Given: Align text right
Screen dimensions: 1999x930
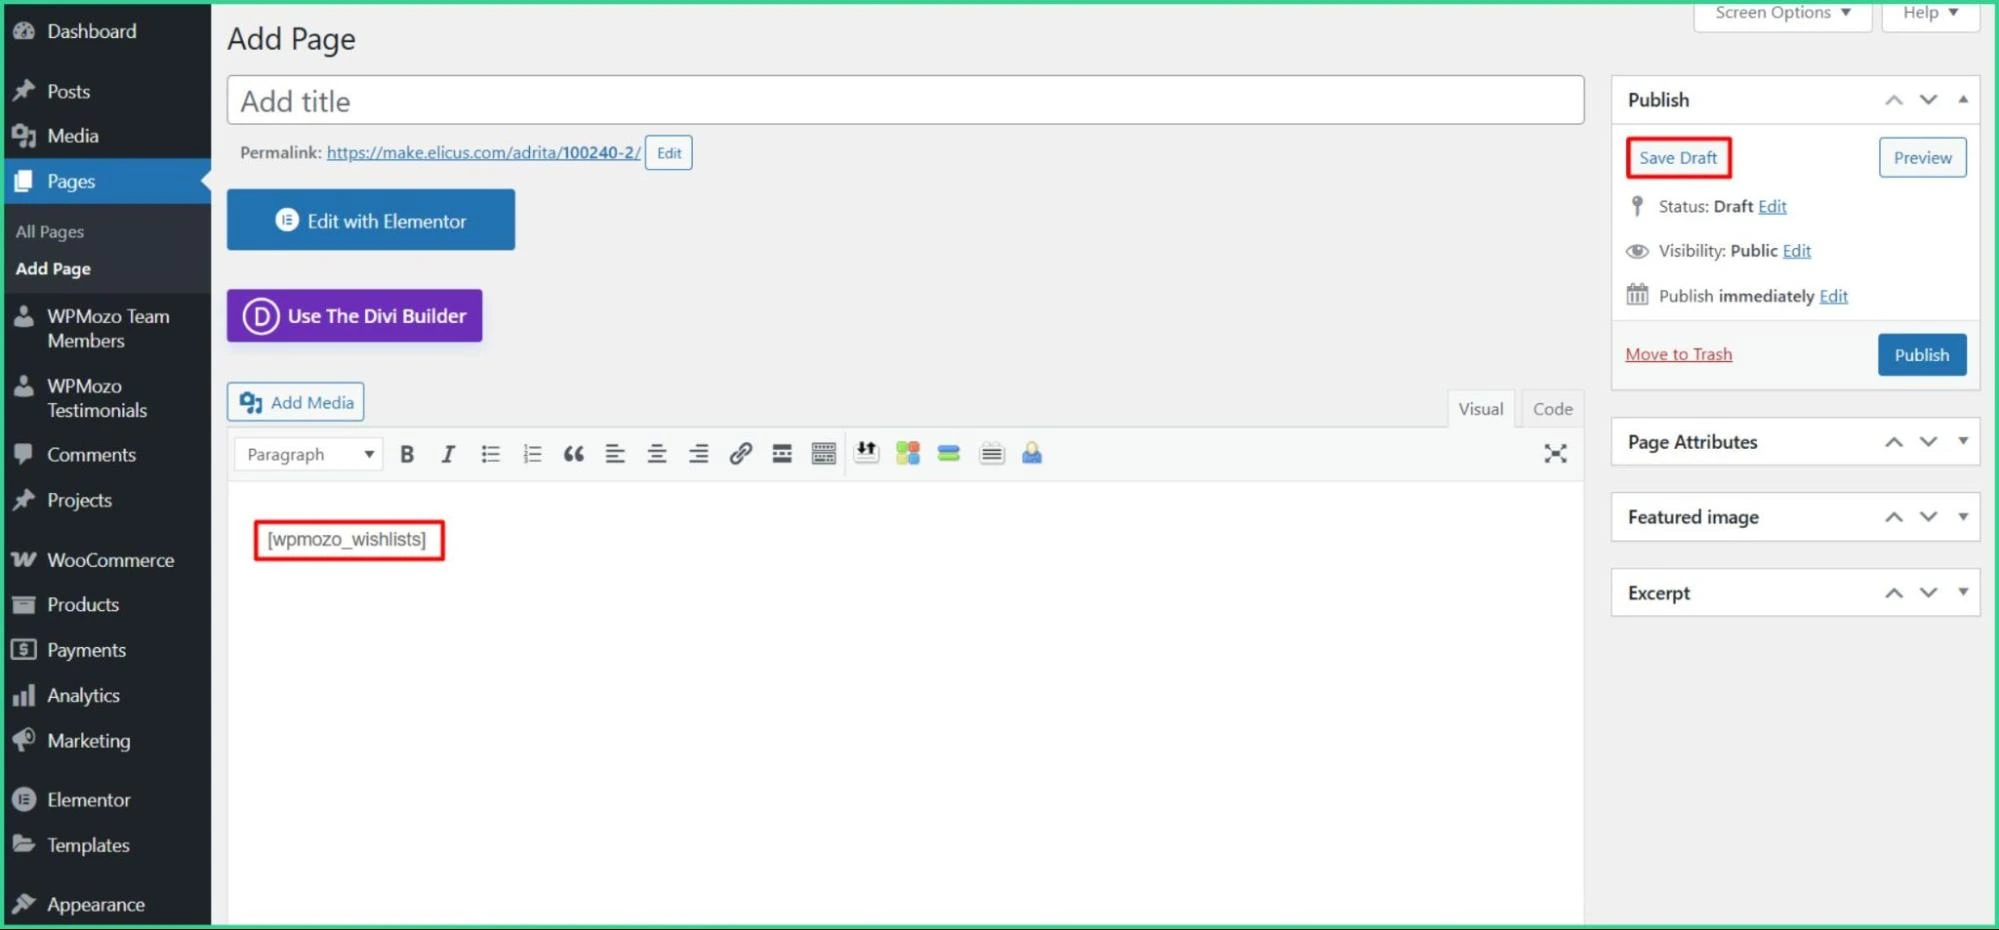Looking at the screenshot, I should point(699,454).
